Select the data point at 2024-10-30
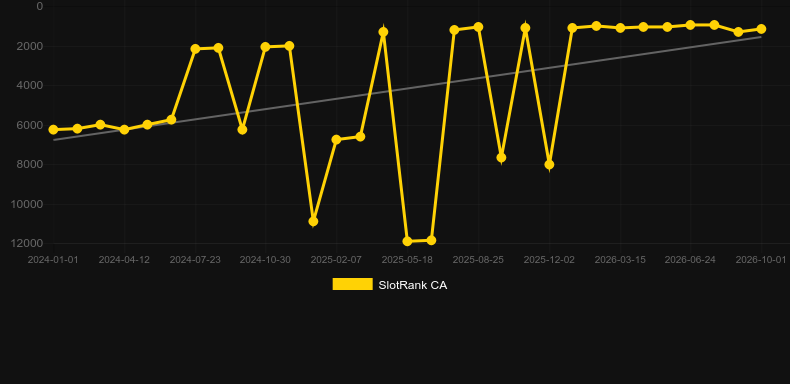Image resolution: width=790 pixels, height=384 pixels. coord(266,47)
